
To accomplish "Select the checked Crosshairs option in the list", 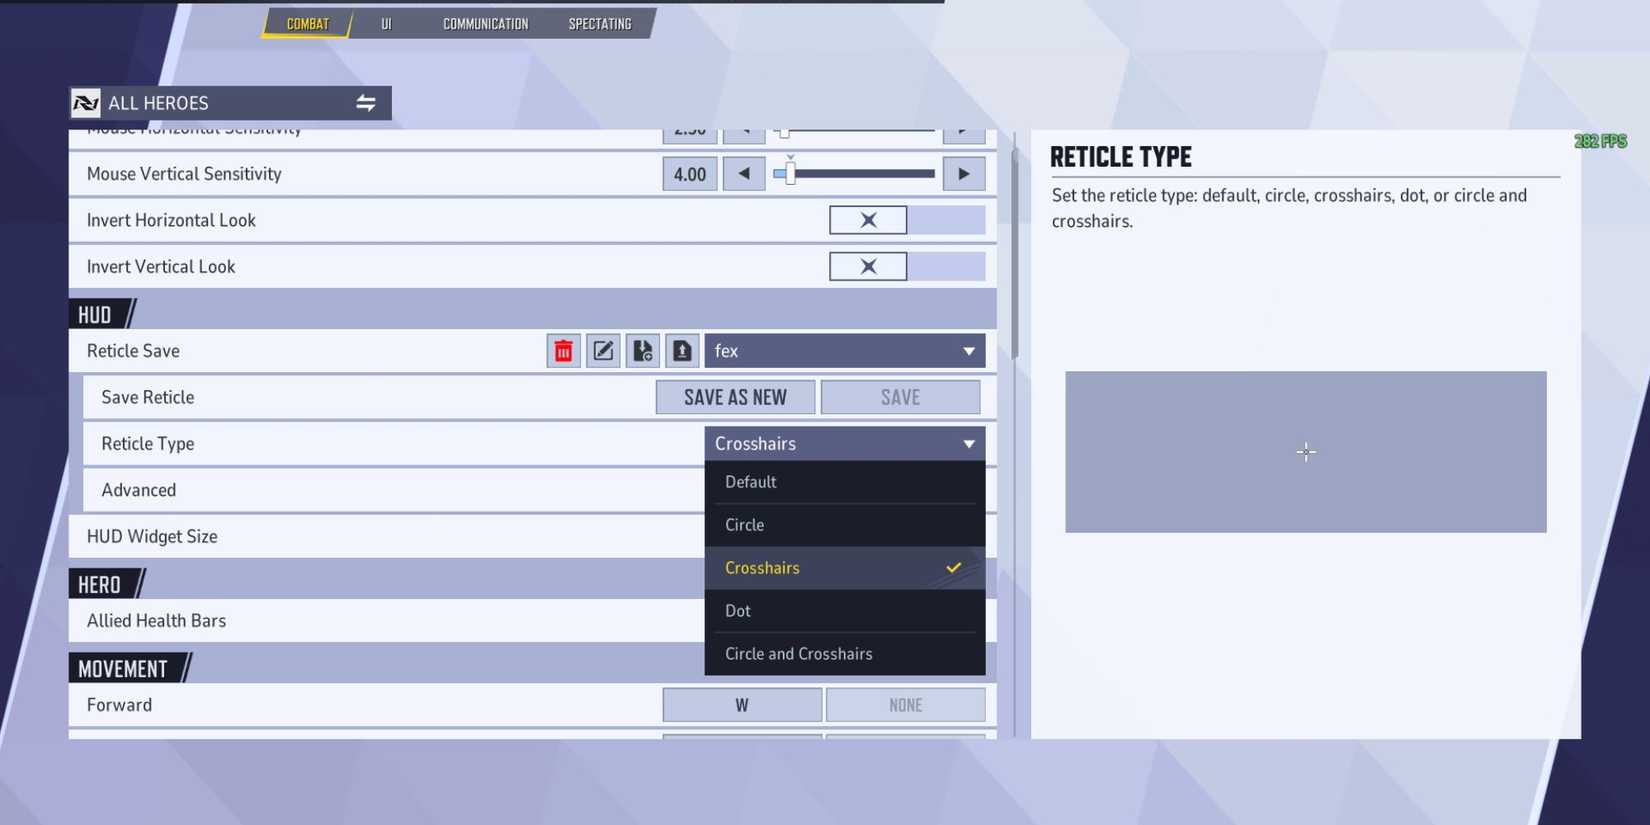I will [845, 568].
